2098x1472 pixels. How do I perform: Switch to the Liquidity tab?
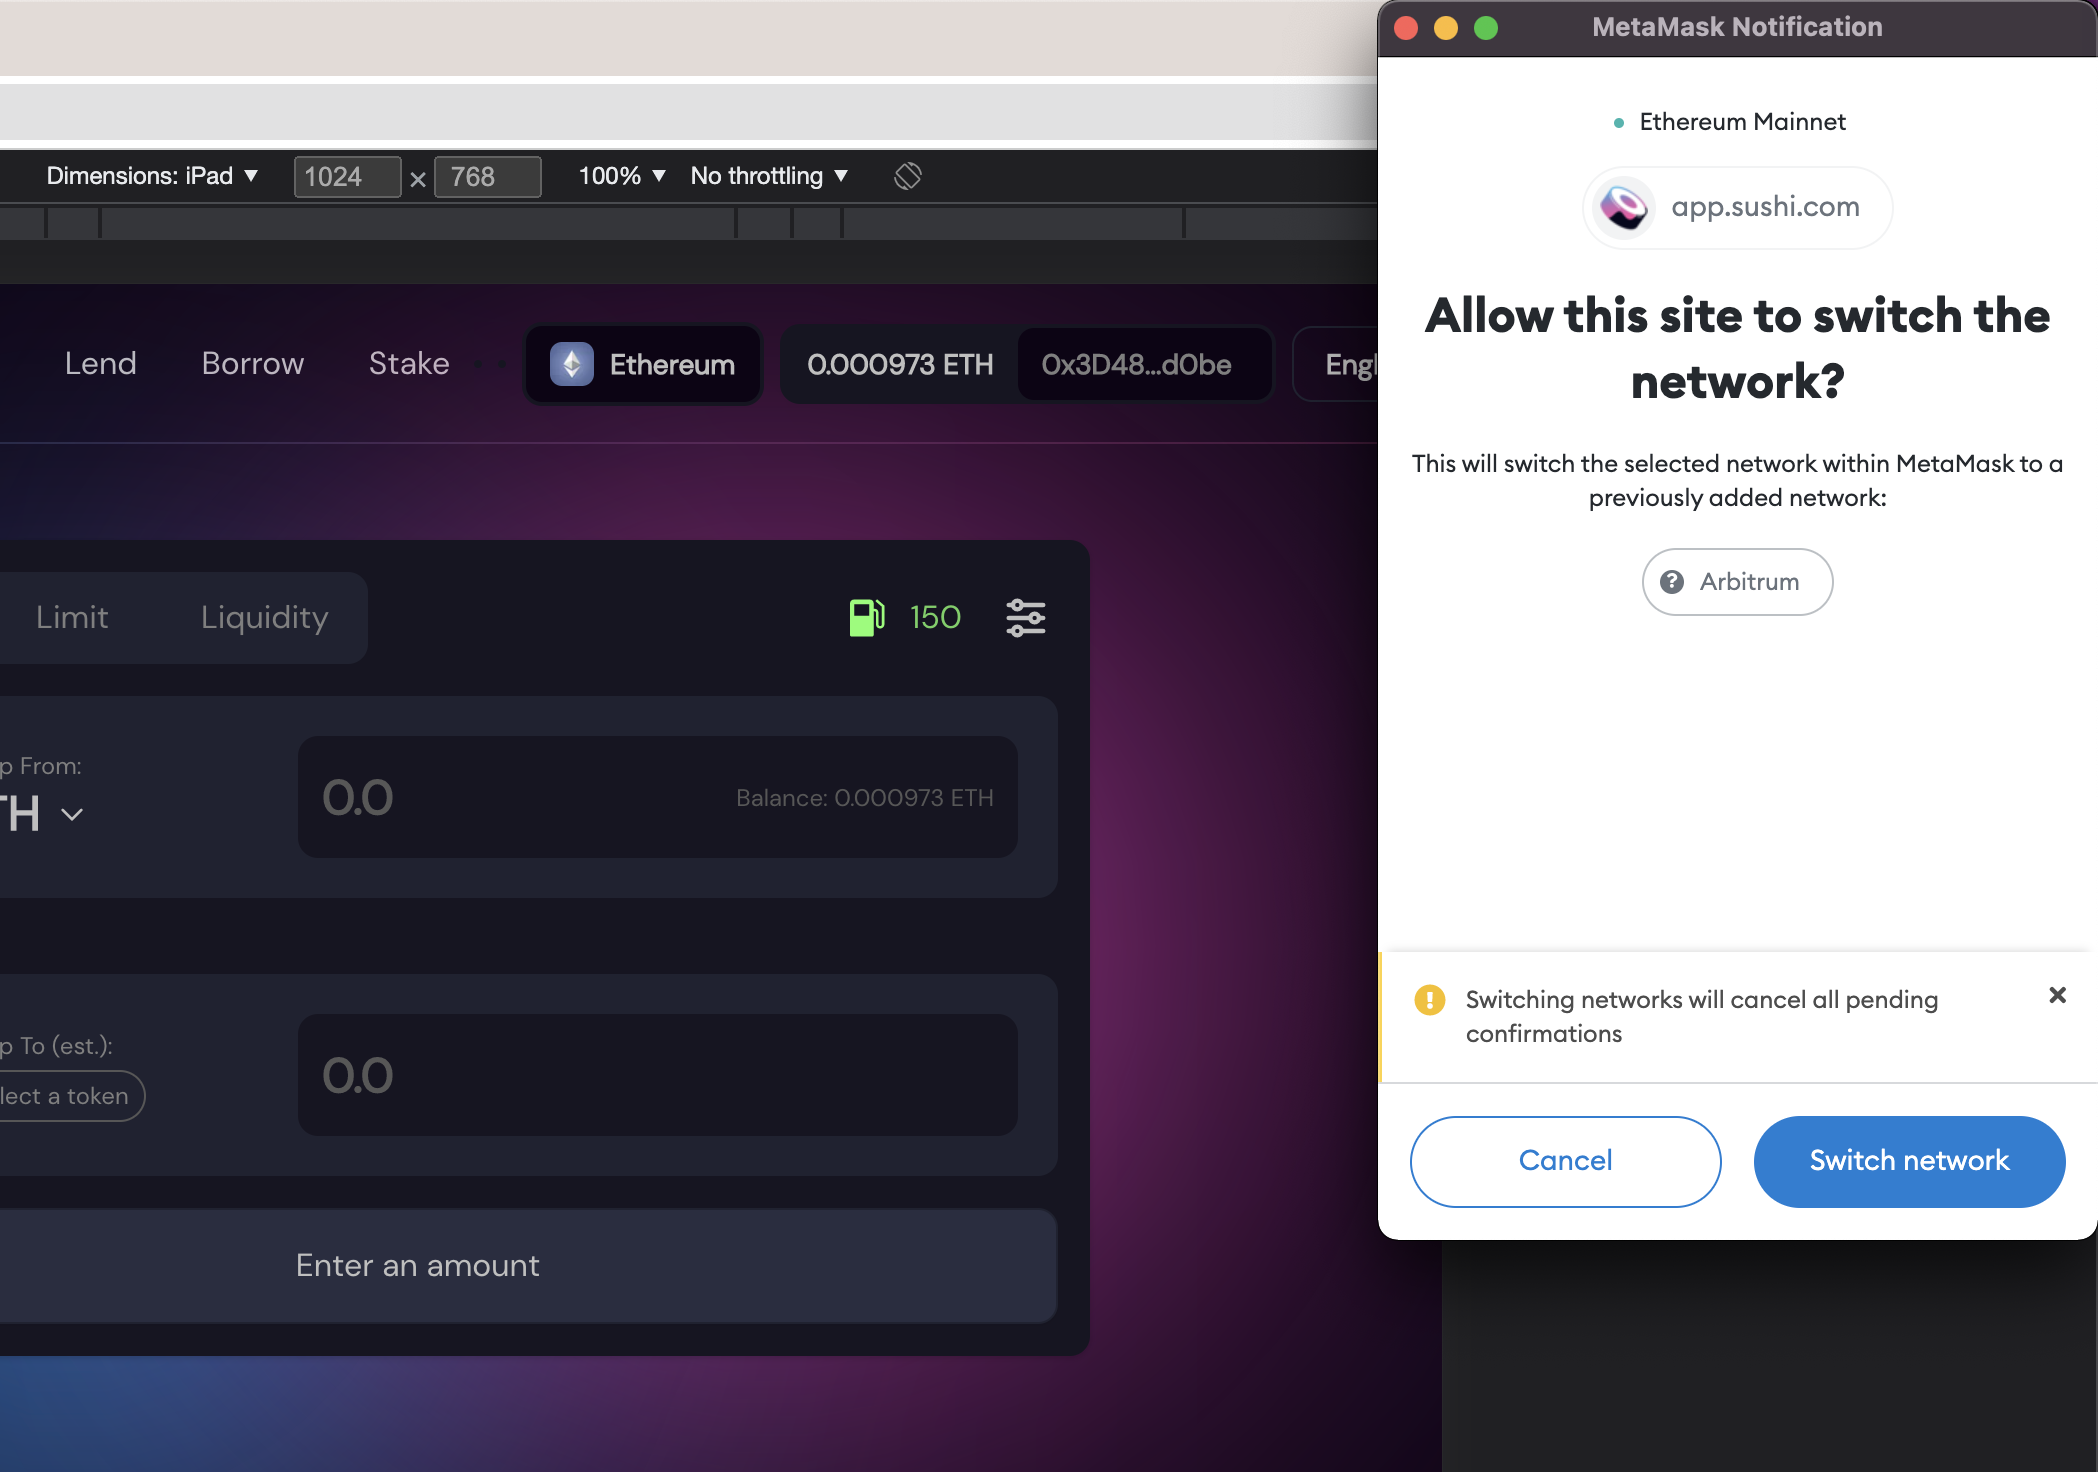(x=264, y=617)
